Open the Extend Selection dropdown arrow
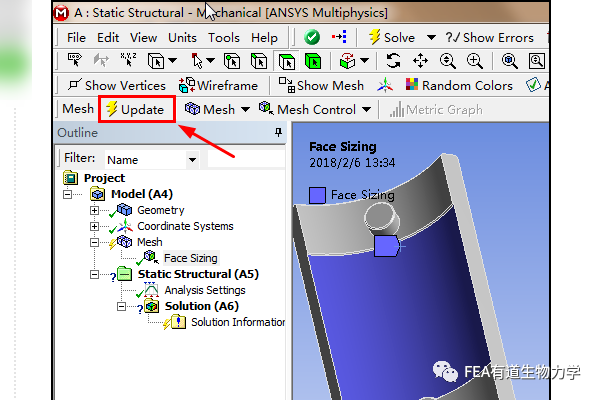 coord(365,60)
